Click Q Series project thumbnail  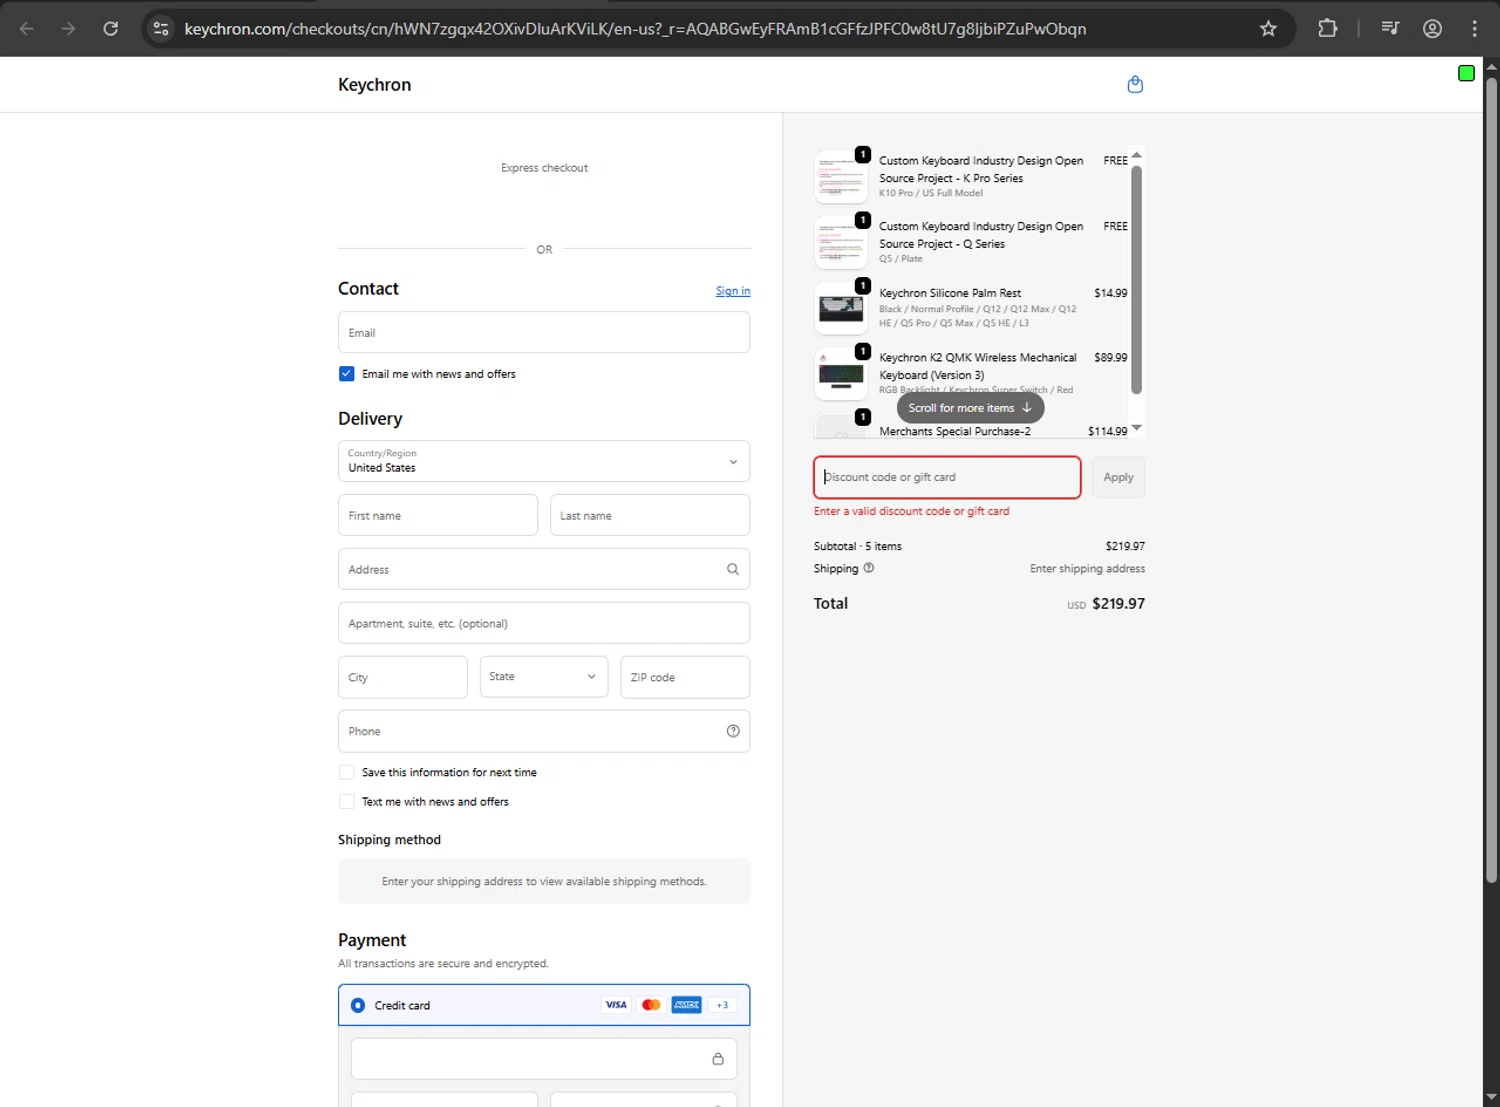point(841,242)
